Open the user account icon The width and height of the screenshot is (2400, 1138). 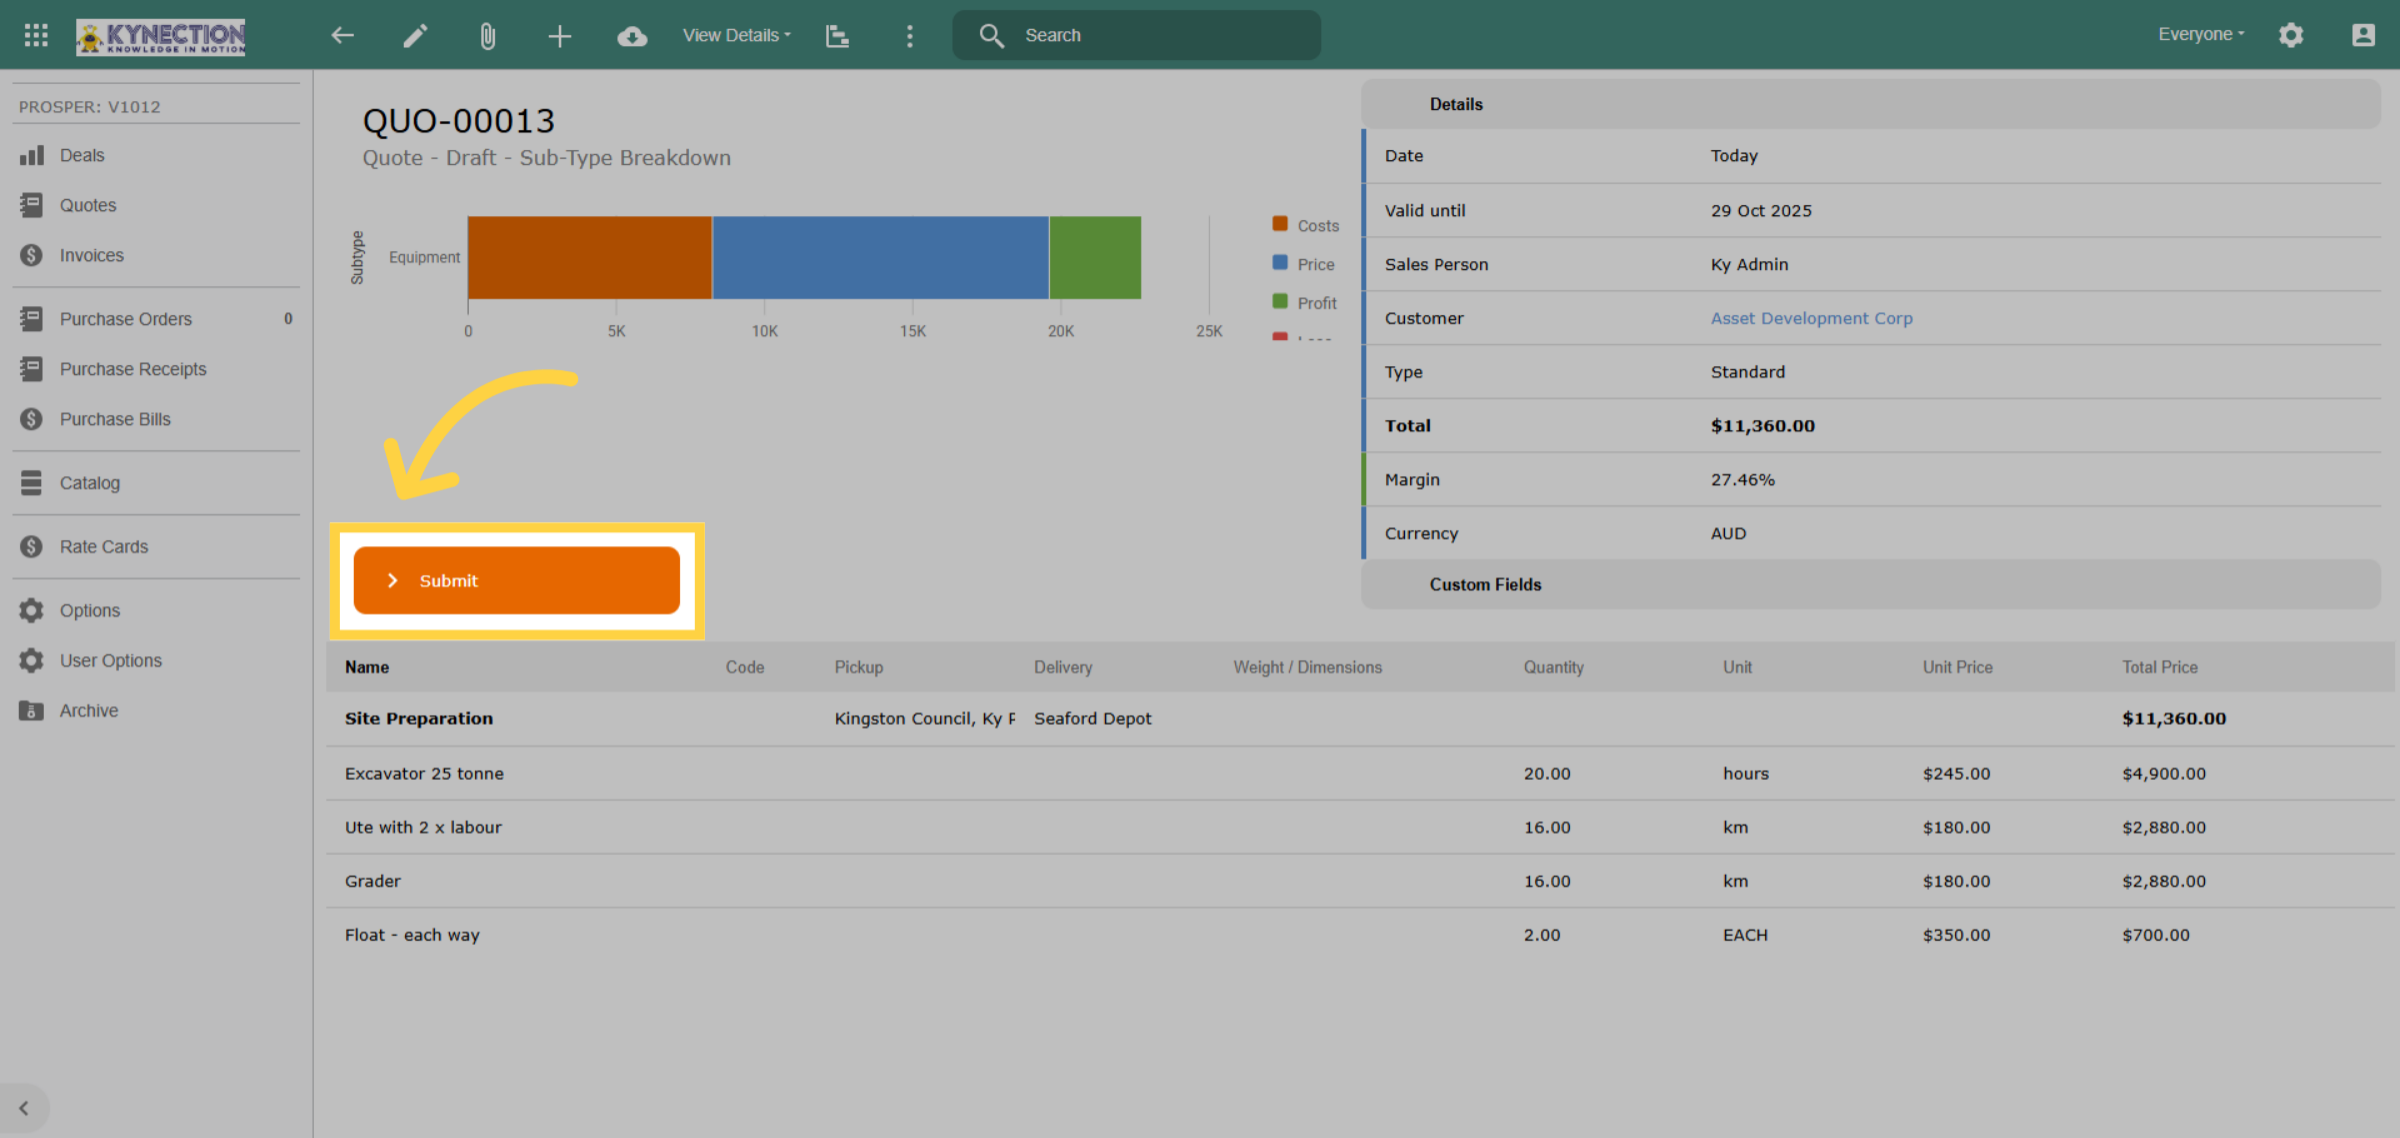(x=2363, y=35)
